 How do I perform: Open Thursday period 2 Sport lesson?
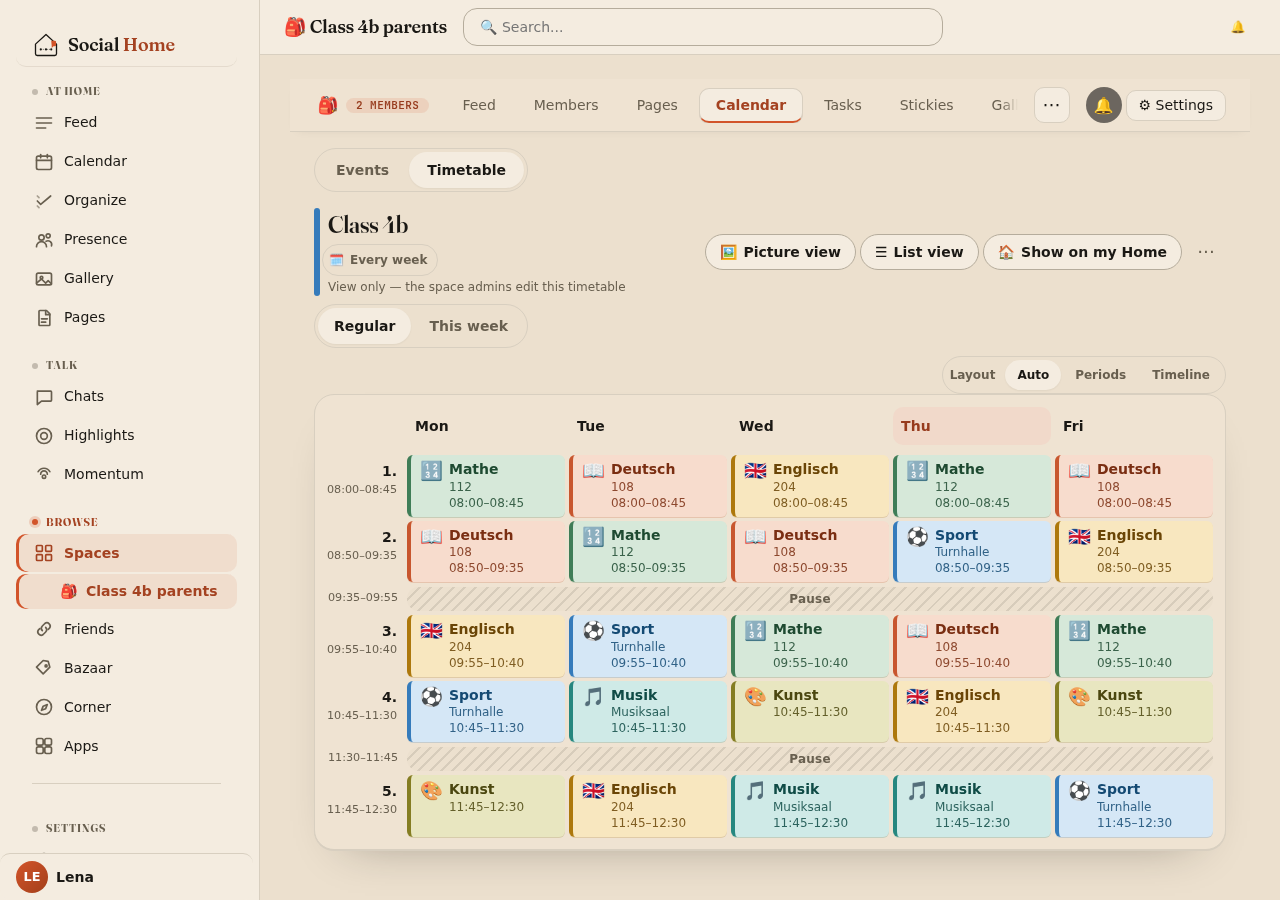click(x=972, y=552)
